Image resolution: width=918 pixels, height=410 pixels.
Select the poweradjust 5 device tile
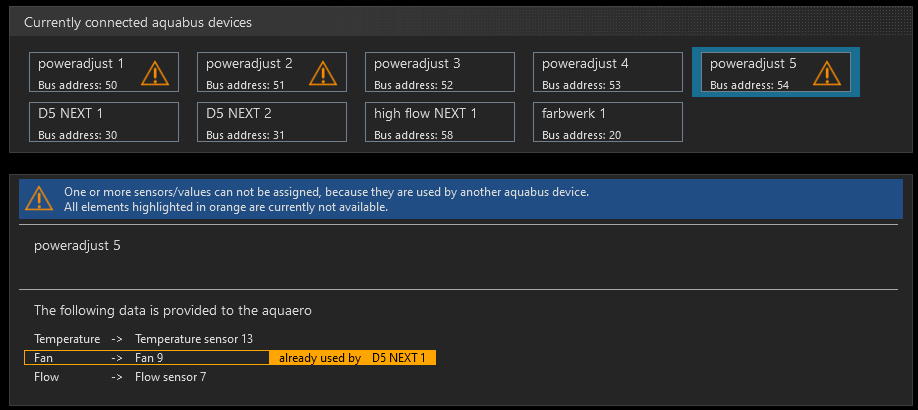click(760, 72)
